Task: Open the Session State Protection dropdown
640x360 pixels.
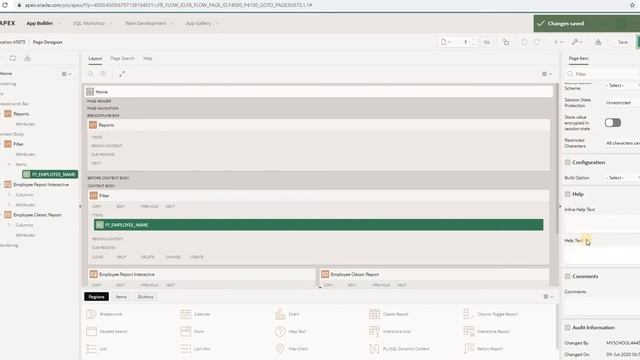Action: [622, 103]
